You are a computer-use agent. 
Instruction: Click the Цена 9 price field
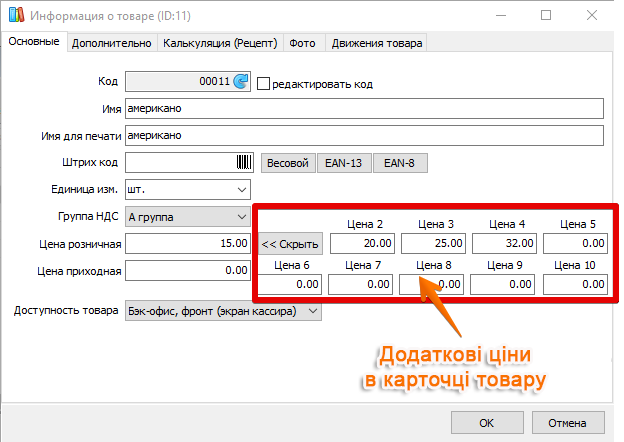pos(503,284)
